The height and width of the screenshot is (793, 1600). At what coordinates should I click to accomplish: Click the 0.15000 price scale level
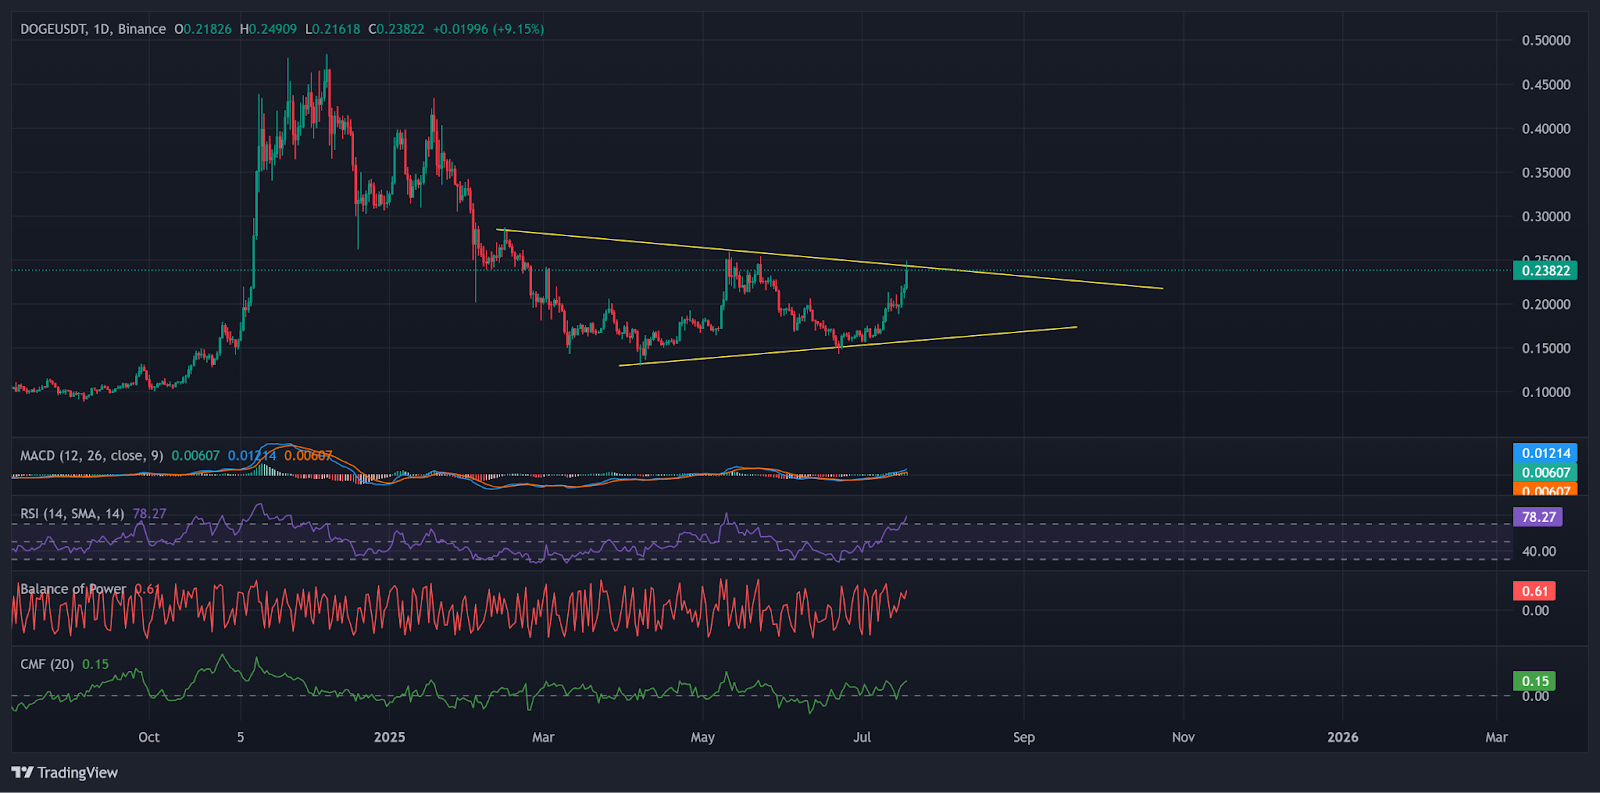1546,349
